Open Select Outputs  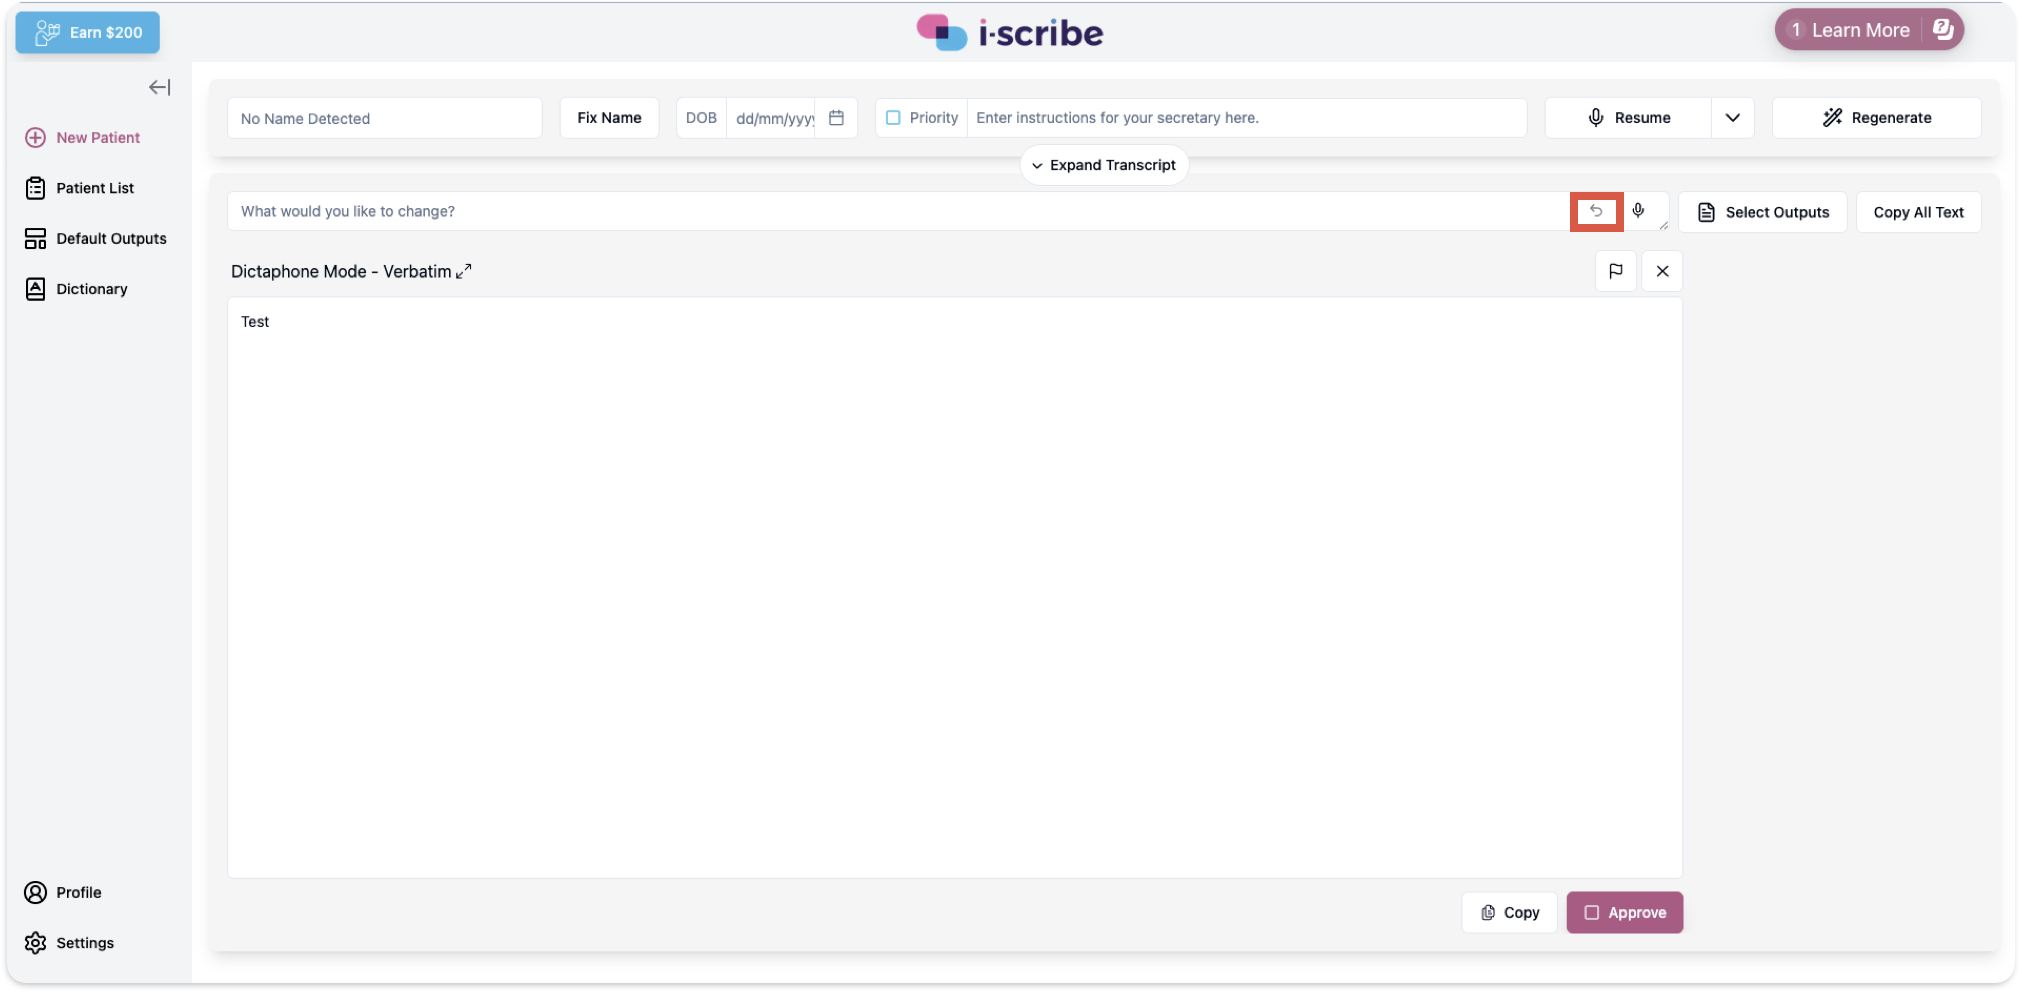[x=1762, y=212]
